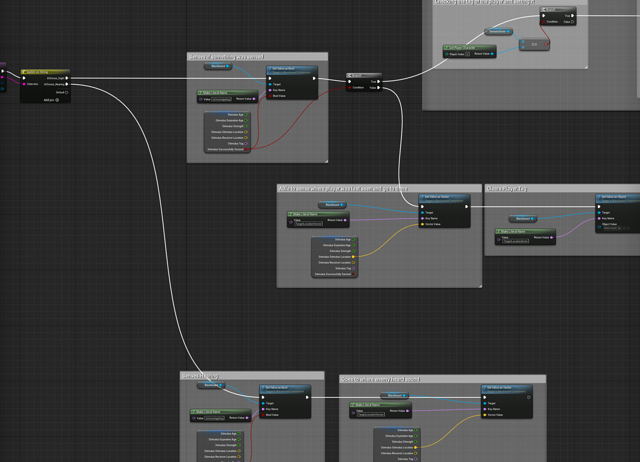Click exec output pin of Set Value as Vector in 'player was last seen' comment
The image size is (640, 462).
tap(467, 207)
